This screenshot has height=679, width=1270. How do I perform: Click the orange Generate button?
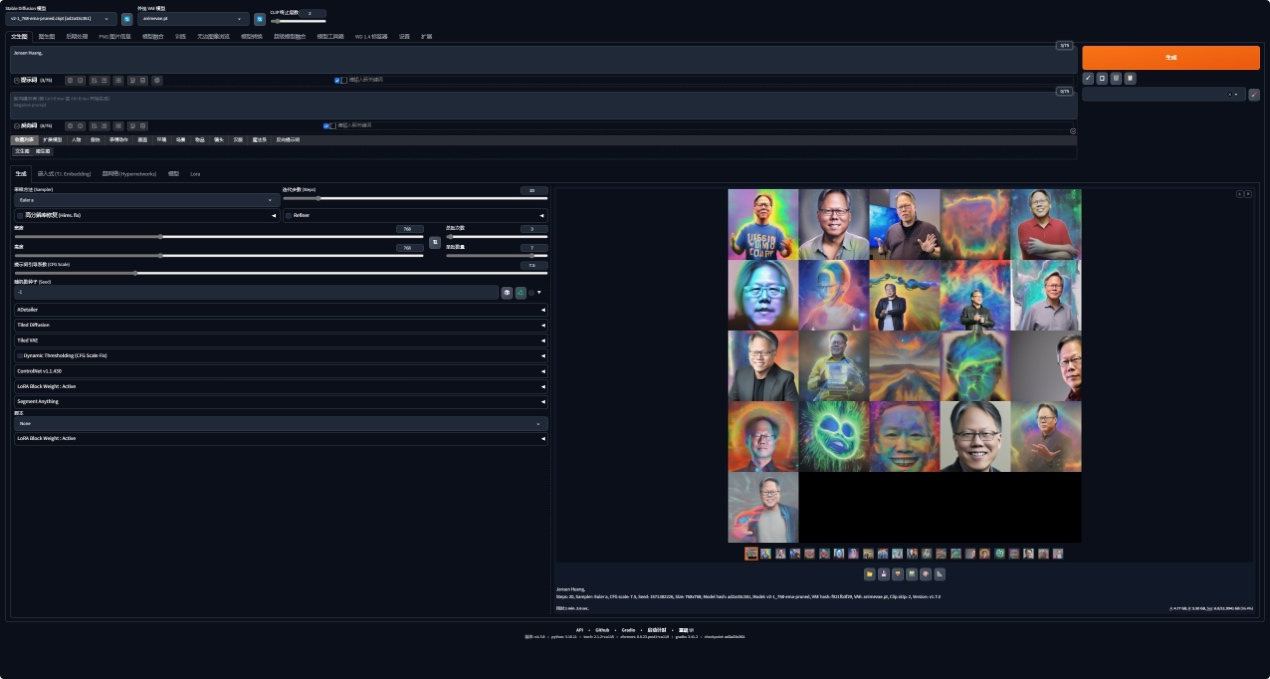[x=1170, y=58]
